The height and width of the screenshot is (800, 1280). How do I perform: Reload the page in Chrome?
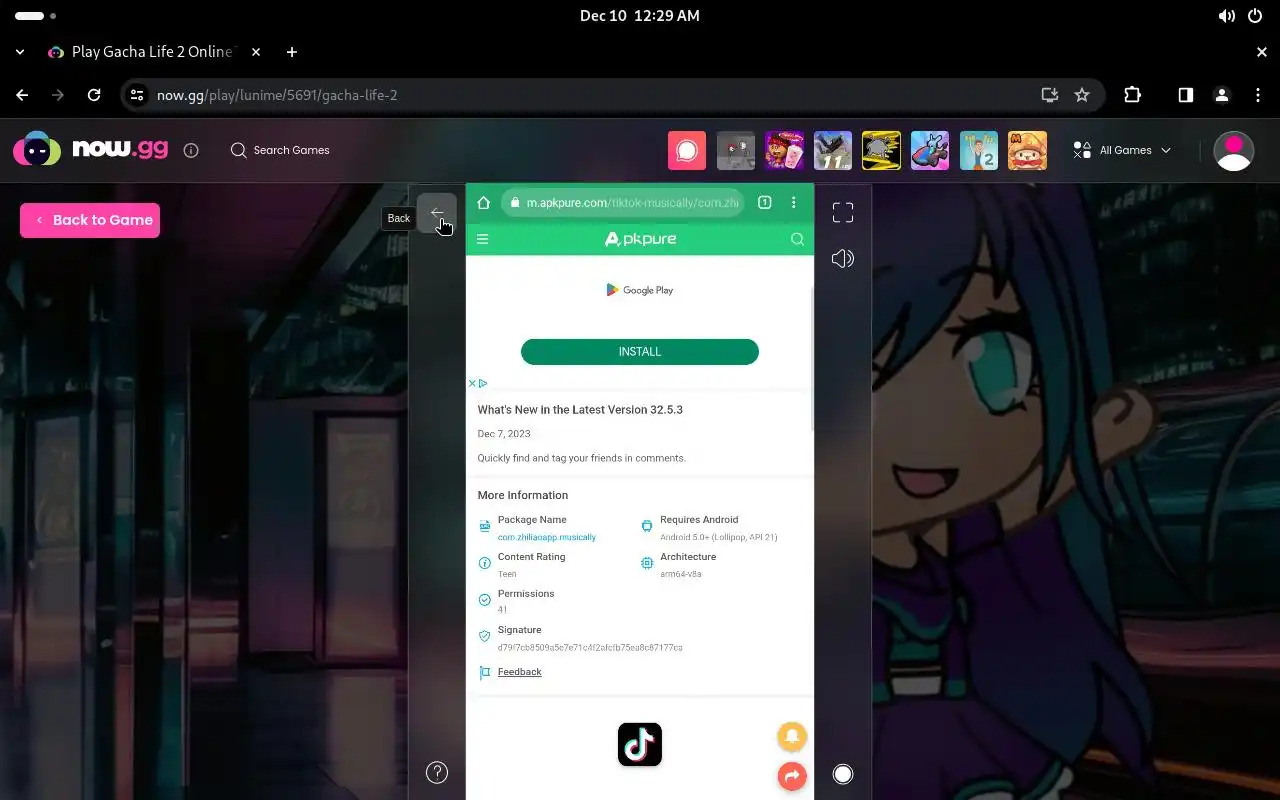coord(94,95)
